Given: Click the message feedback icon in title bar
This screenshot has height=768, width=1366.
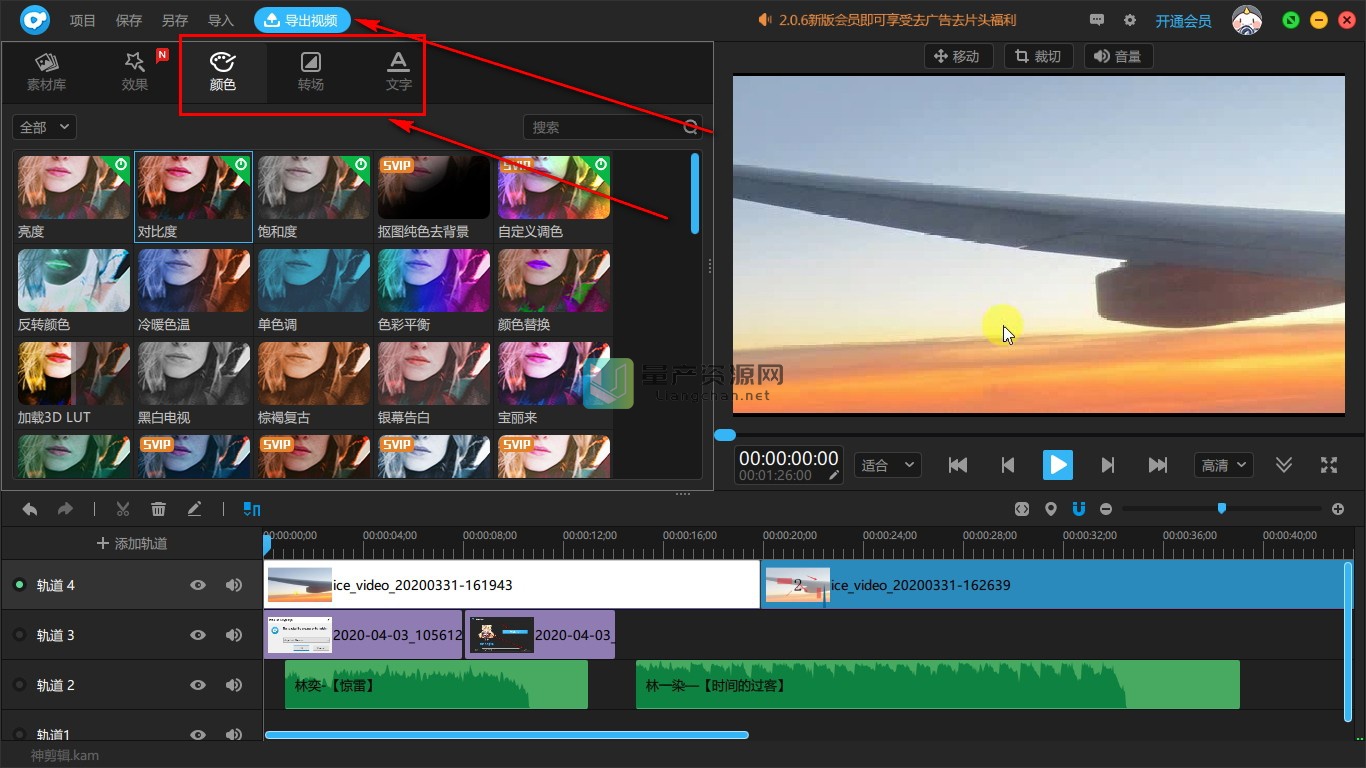Looking at the screenshot, I should click(x=1097, y=20).
